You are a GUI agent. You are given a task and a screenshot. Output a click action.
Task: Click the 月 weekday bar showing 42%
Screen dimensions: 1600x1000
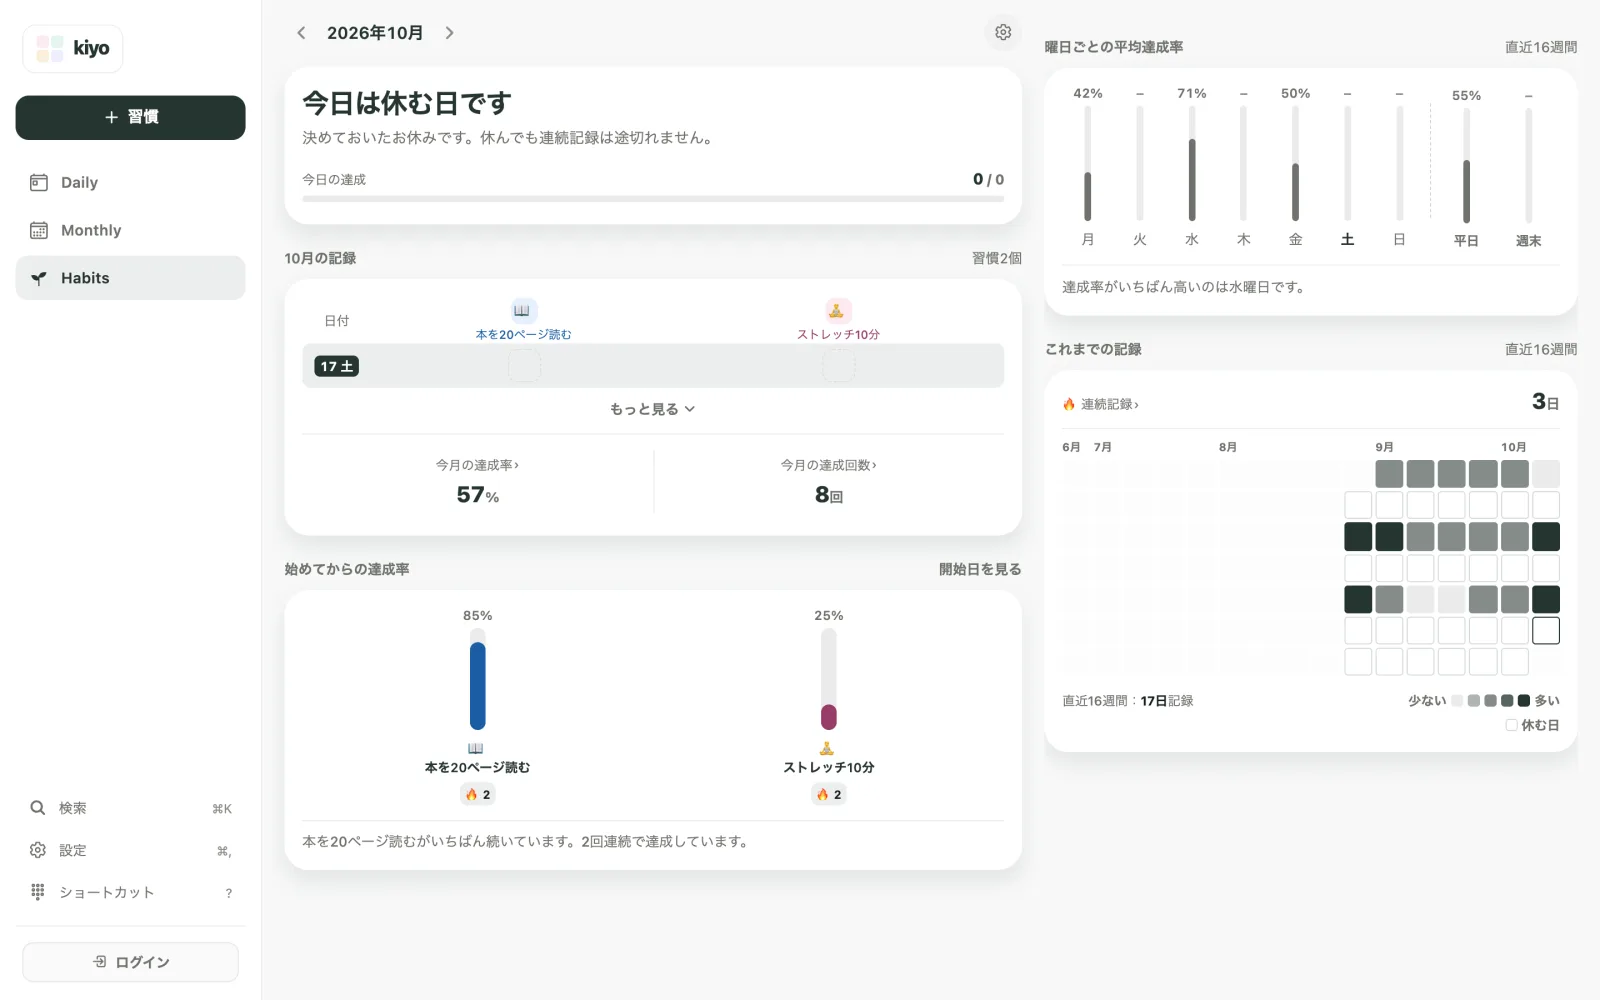click(1088, 196)
